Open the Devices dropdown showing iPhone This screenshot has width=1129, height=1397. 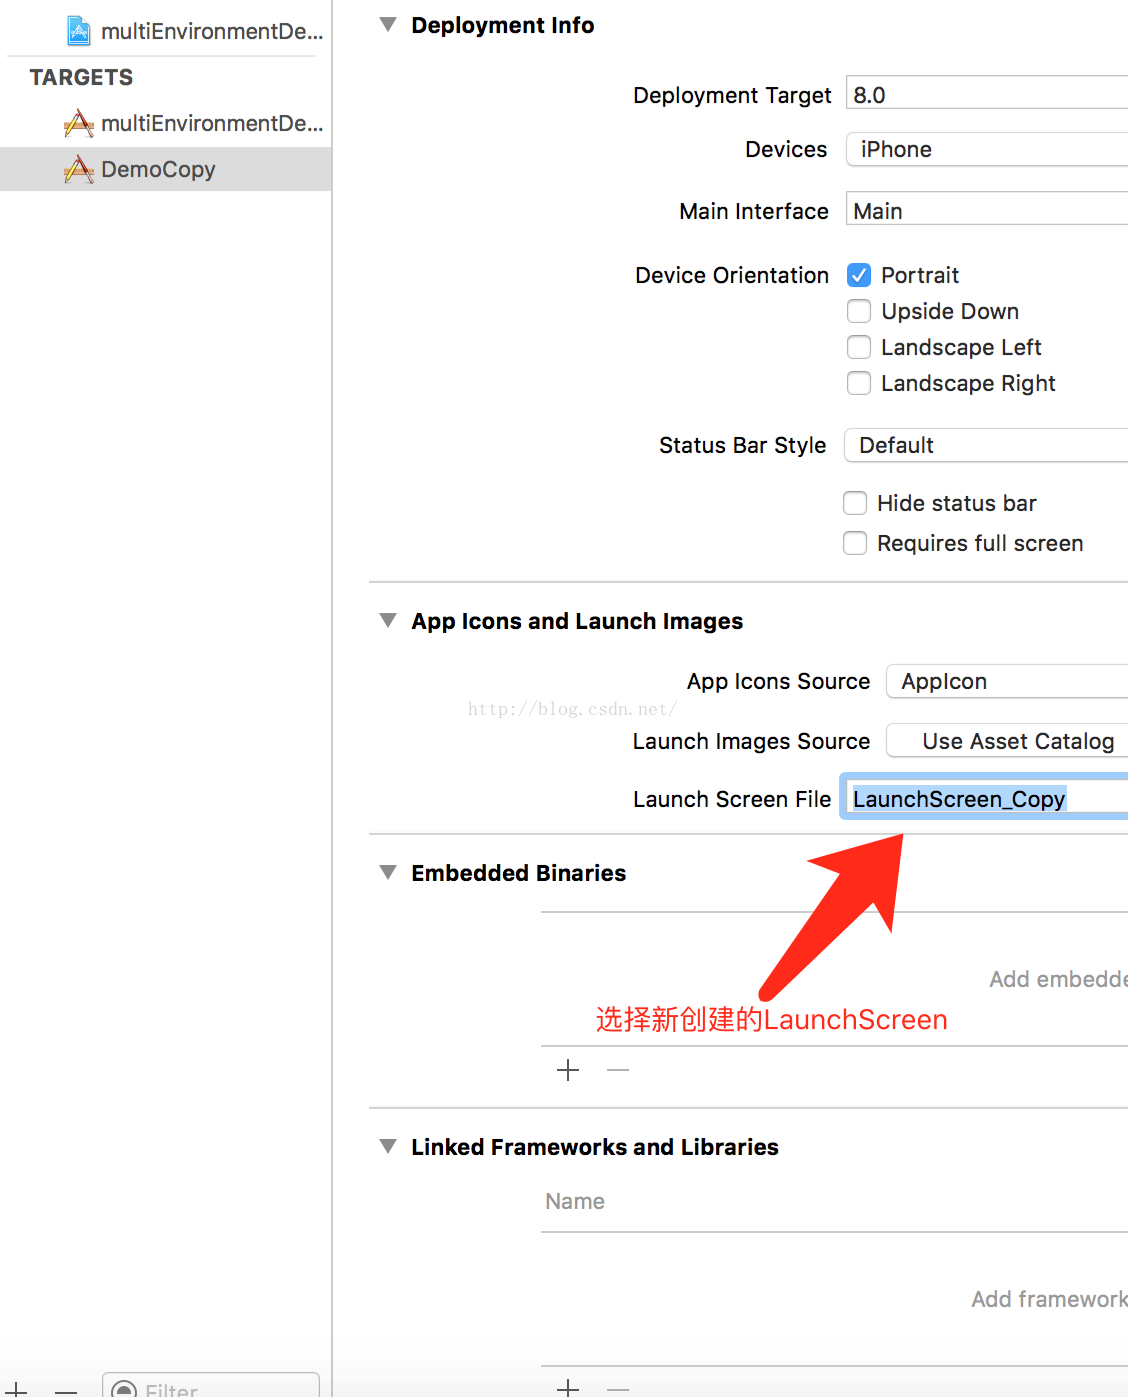pos(987,149)
